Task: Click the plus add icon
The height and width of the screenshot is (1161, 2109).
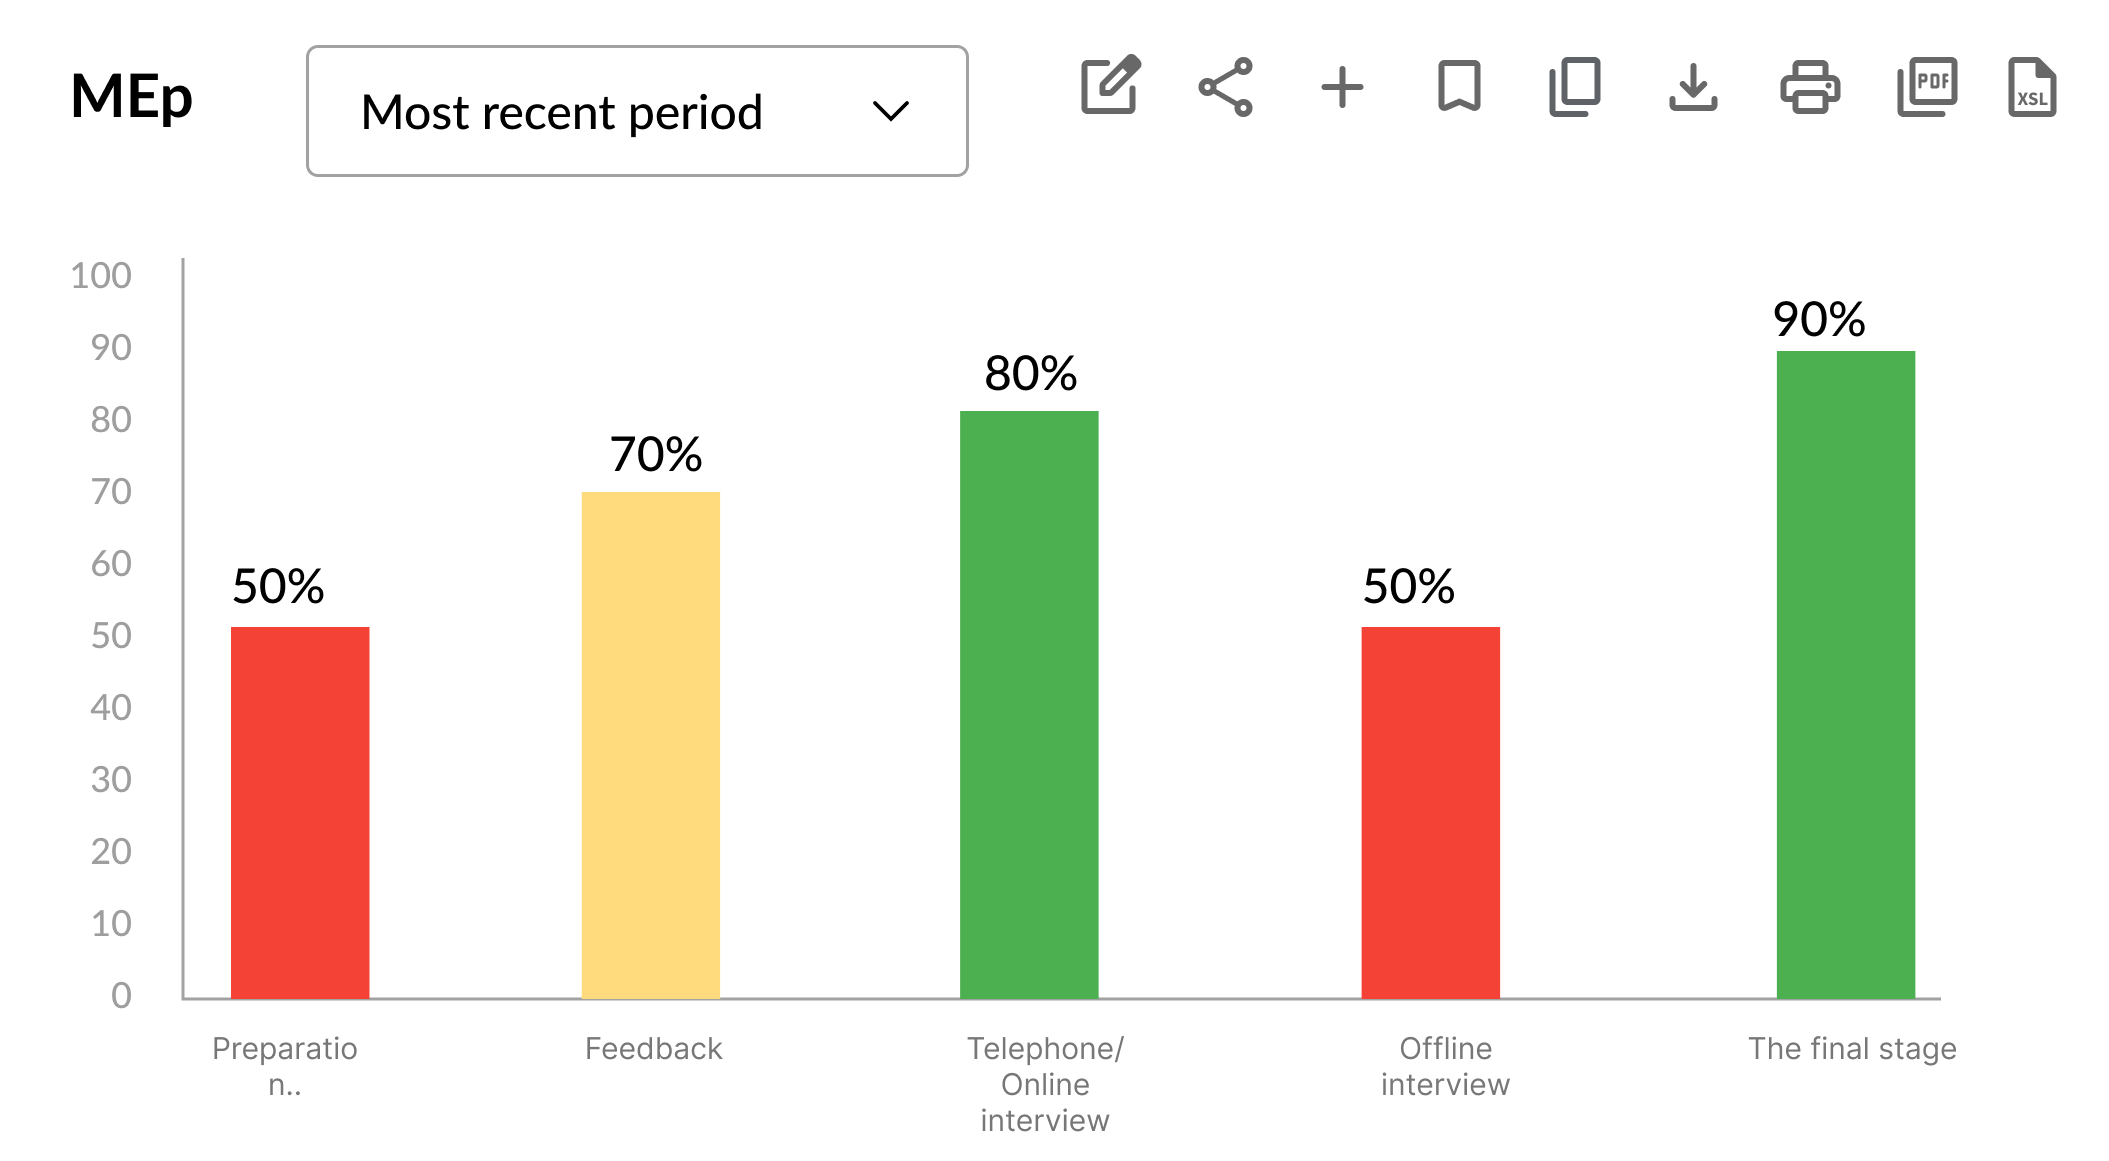Action: pyautogui.click(x=1342, y=87)
